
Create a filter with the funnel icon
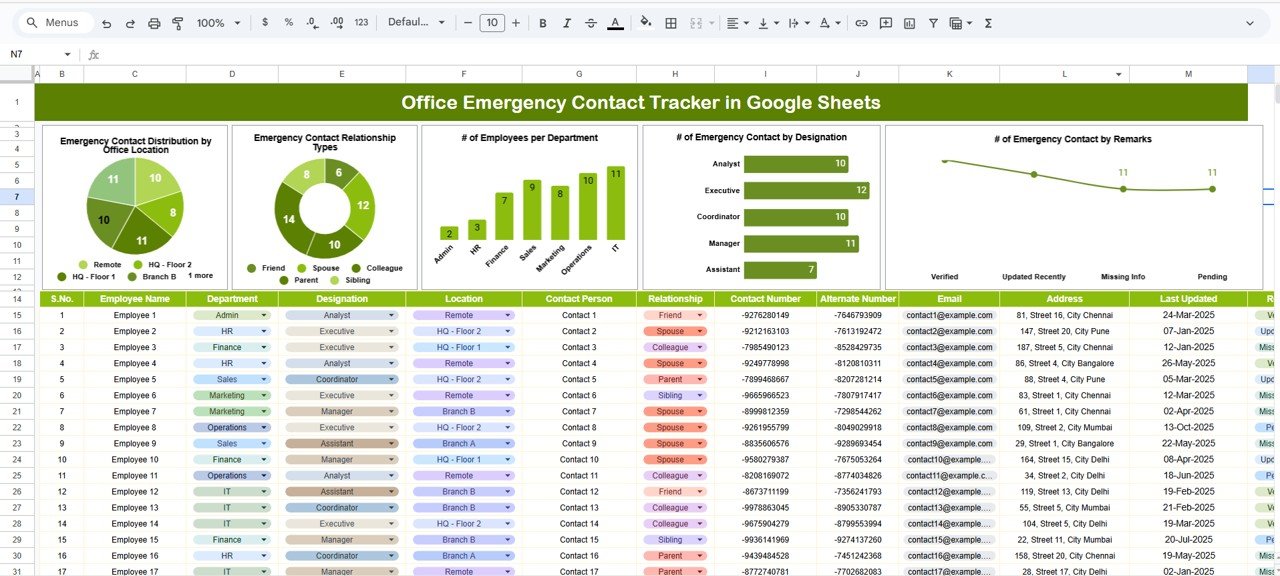click(934, 22)
